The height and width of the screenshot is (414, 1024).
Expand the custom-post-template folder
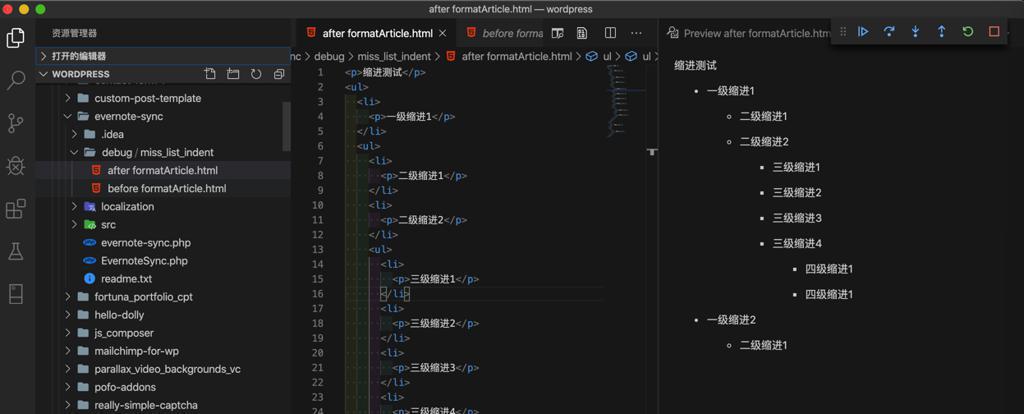[x=67, y=99]
